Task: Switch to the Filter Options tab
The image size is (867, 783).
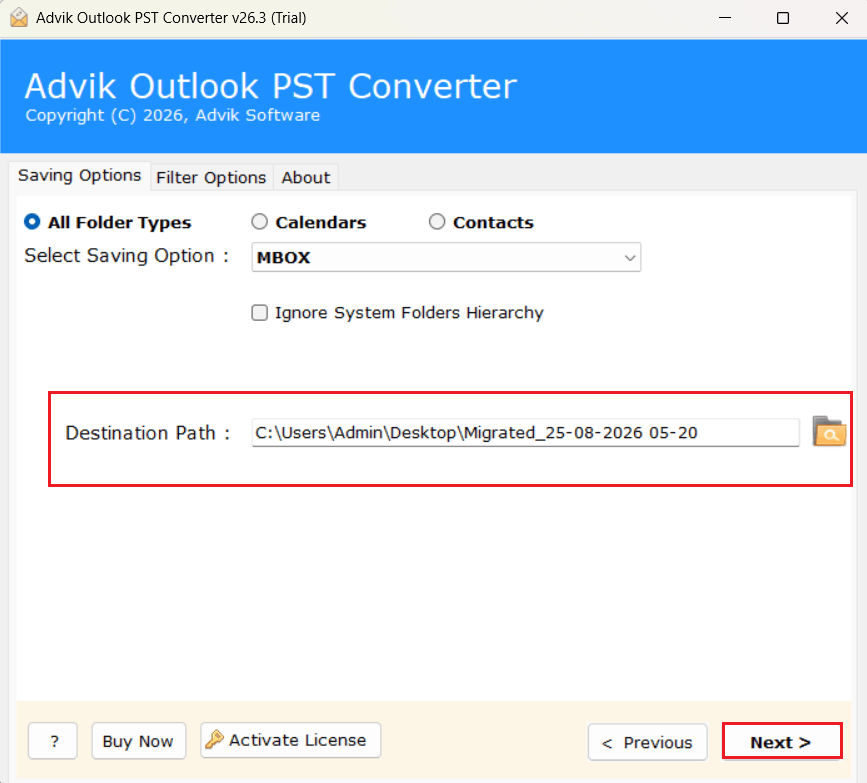Action: click(x=211, y=178)
